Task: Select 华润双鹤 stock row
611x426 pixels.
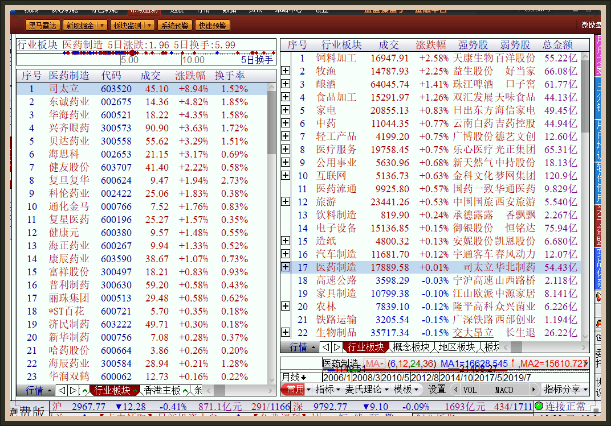Action: coord(142,377)
